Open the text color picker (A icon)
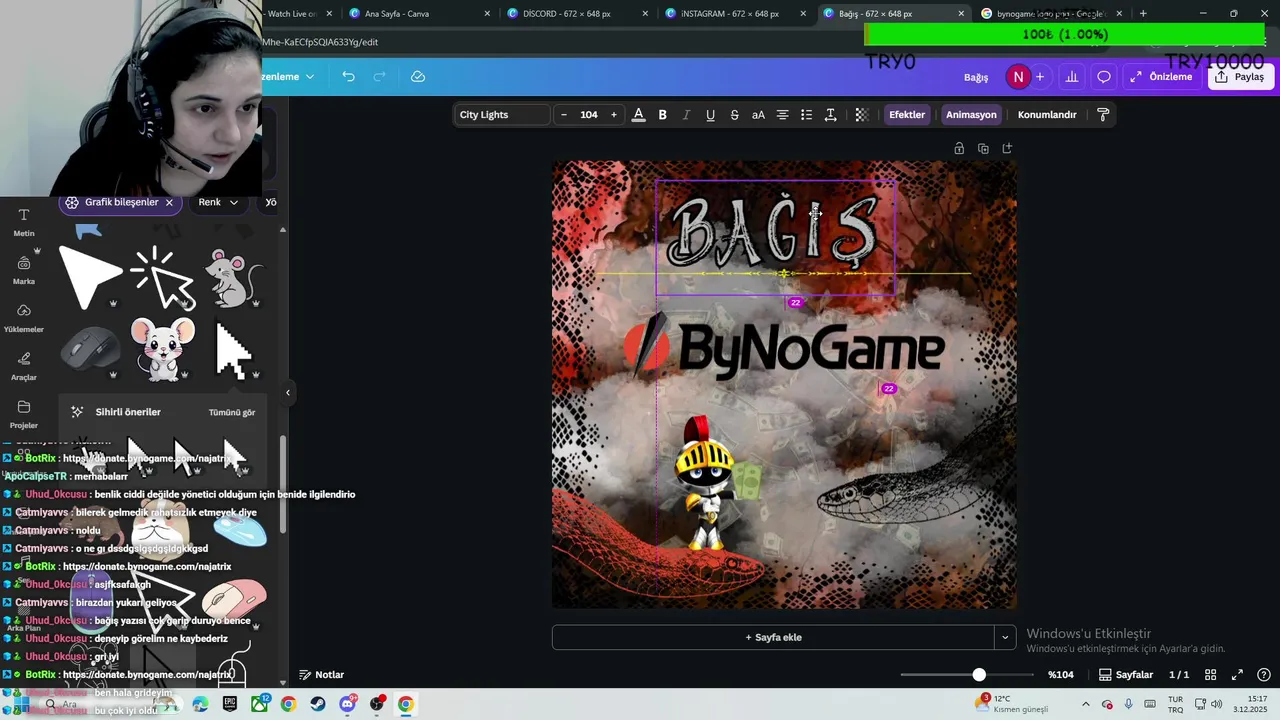1280x720 pixels. click(638, 115)
